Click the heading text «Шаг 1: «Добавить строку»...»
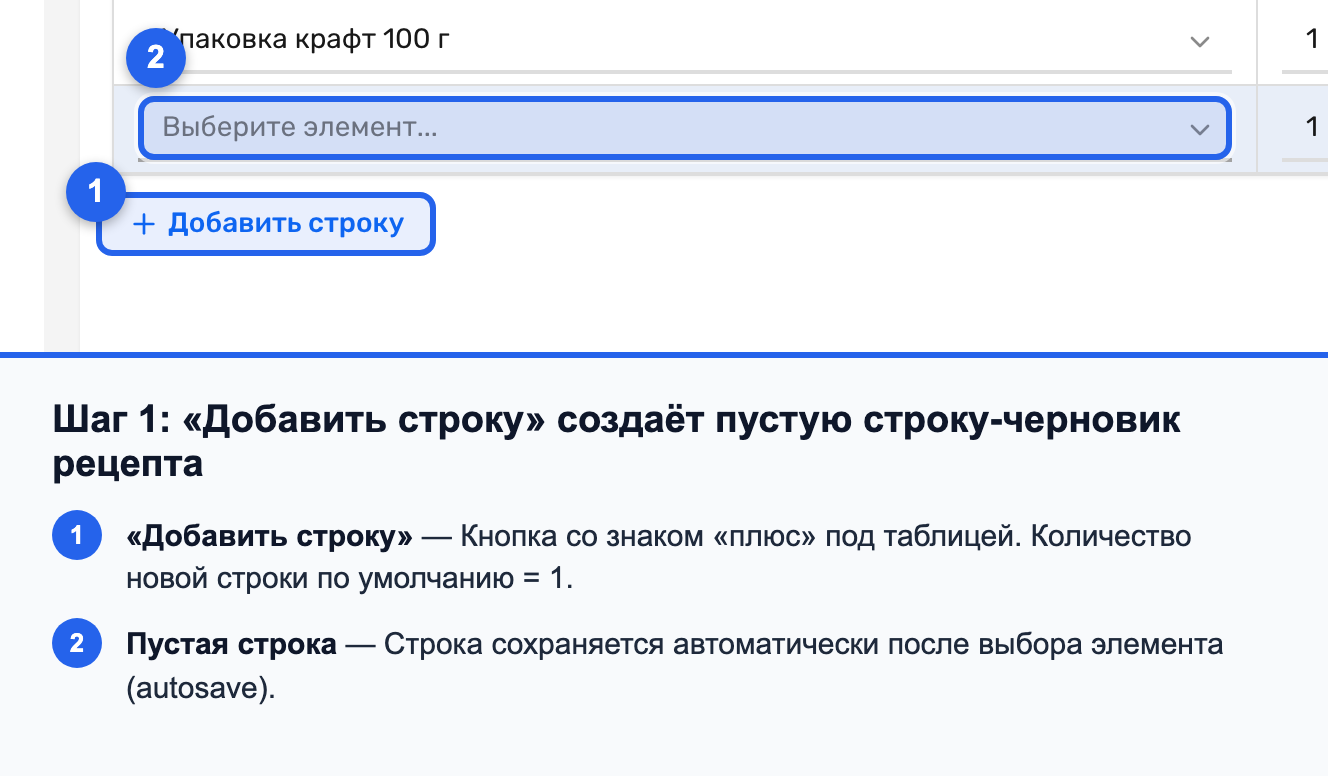This screenshot has width=1328, height=776. coord(616,441)
